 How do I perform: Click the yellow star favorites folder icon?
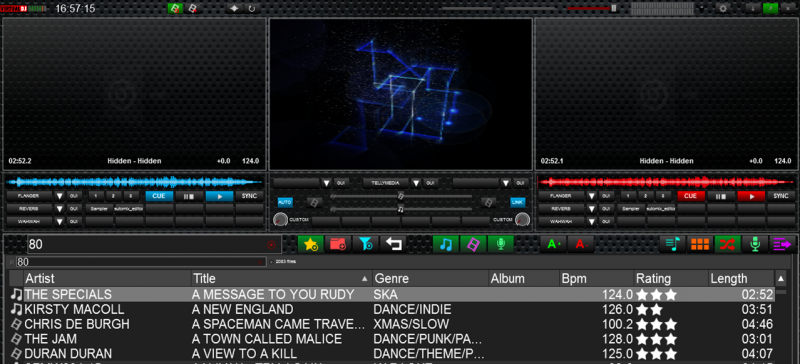pyautogui.click(x=311, y=244)
